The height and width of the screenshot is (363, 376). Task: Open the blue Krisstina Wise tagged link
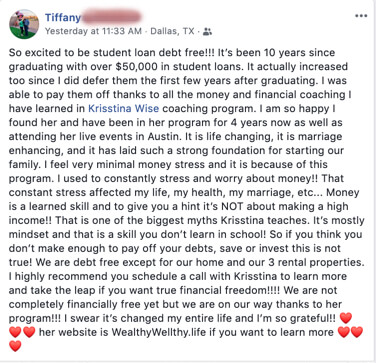[123, 108]
